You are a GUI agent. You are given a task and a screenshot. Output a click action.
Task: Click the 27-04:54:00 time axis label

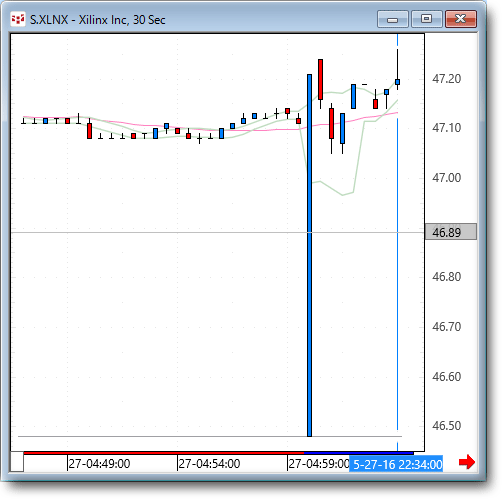(209, 464)
